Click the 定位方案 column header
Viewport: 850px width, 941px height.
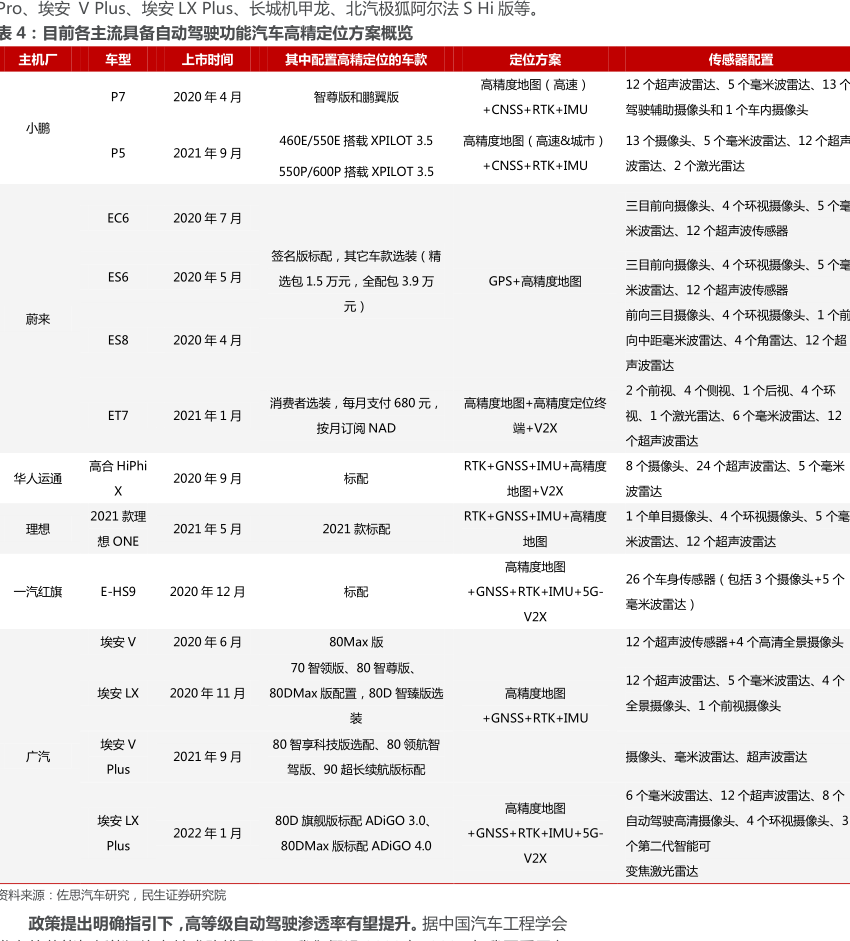click(535, 59)
